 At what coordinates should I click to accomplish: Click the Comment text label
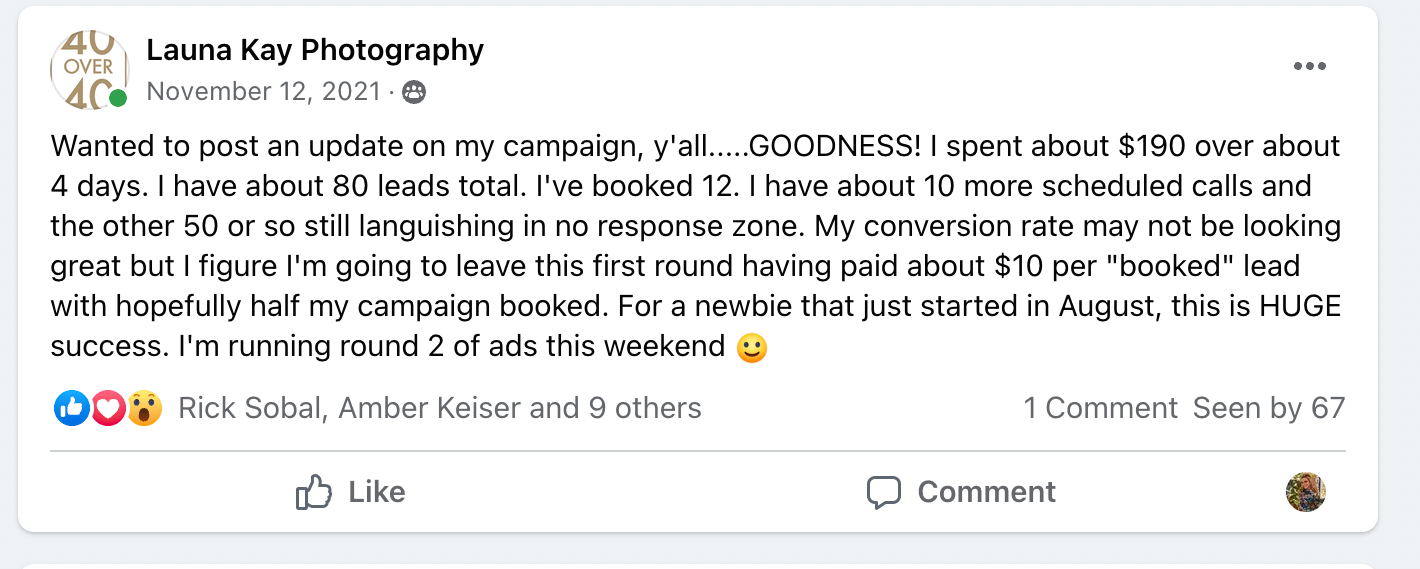point(986,492)
